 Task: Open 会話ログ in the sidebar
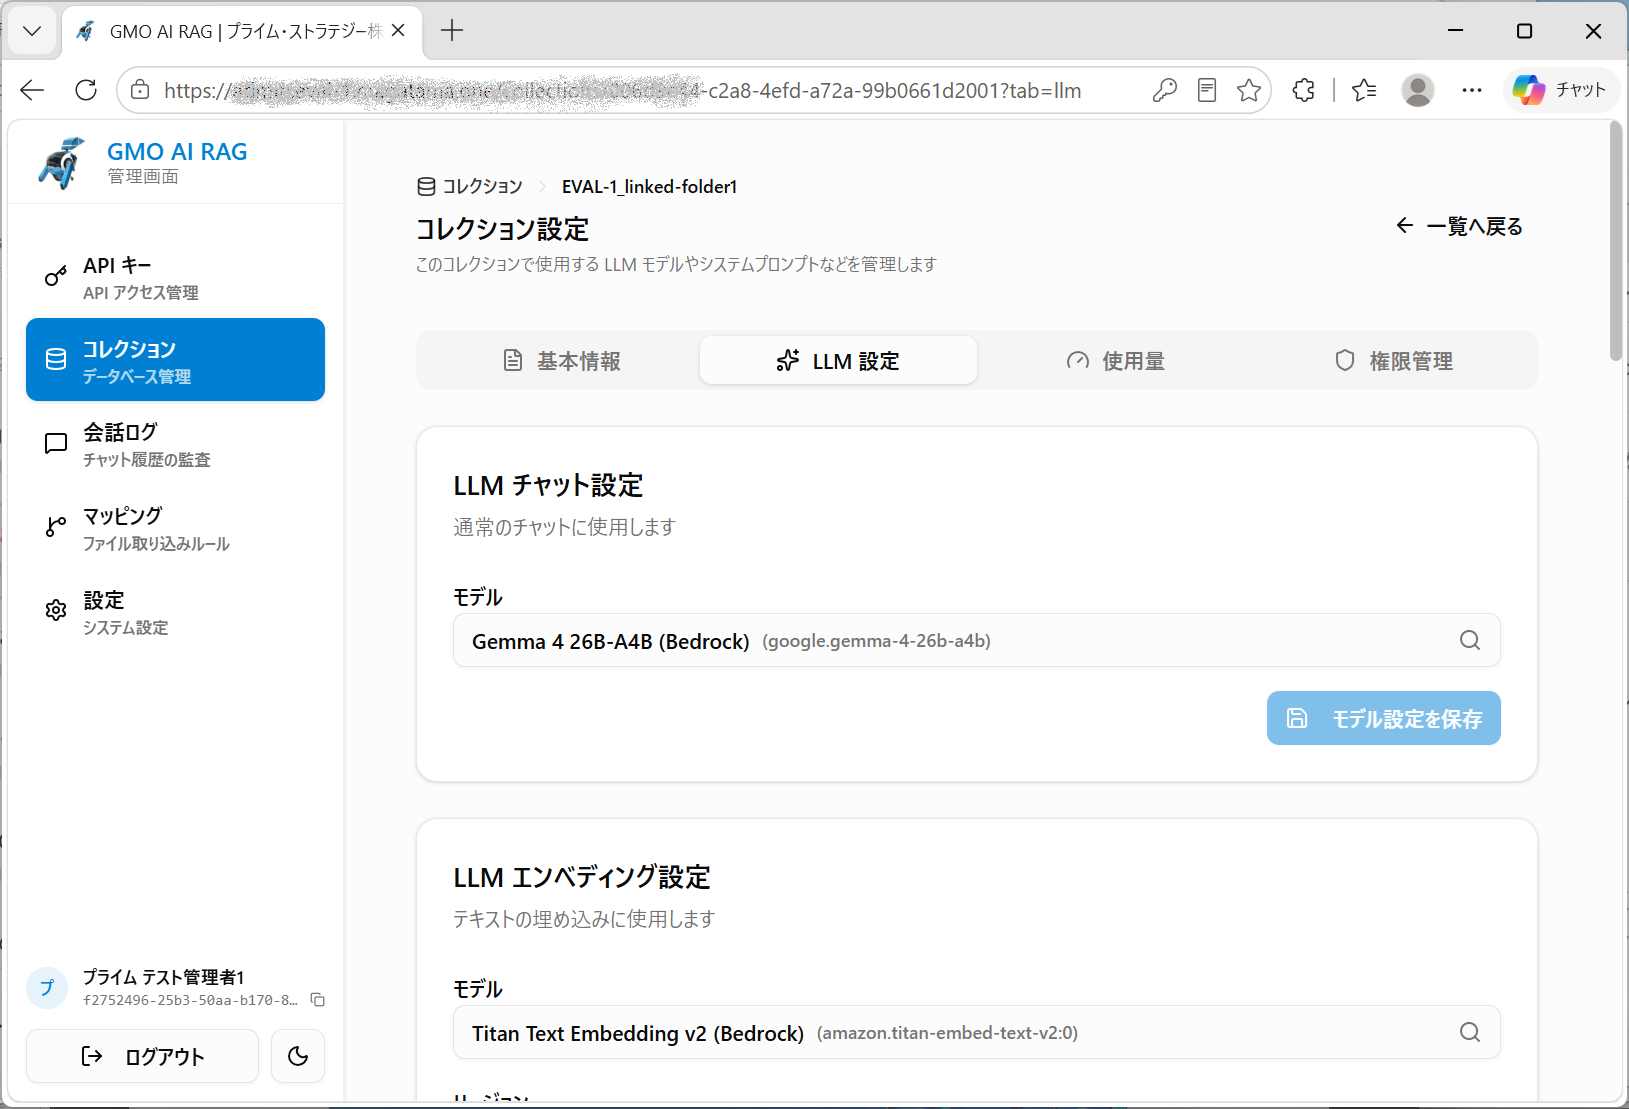click(175, 444)
